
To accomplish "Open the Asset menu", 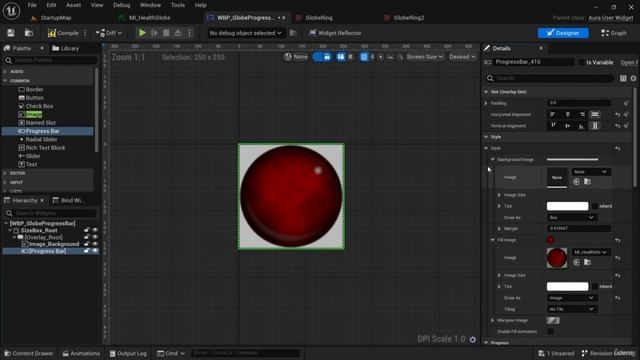I will pyautogui.click(x=73, y=5).
